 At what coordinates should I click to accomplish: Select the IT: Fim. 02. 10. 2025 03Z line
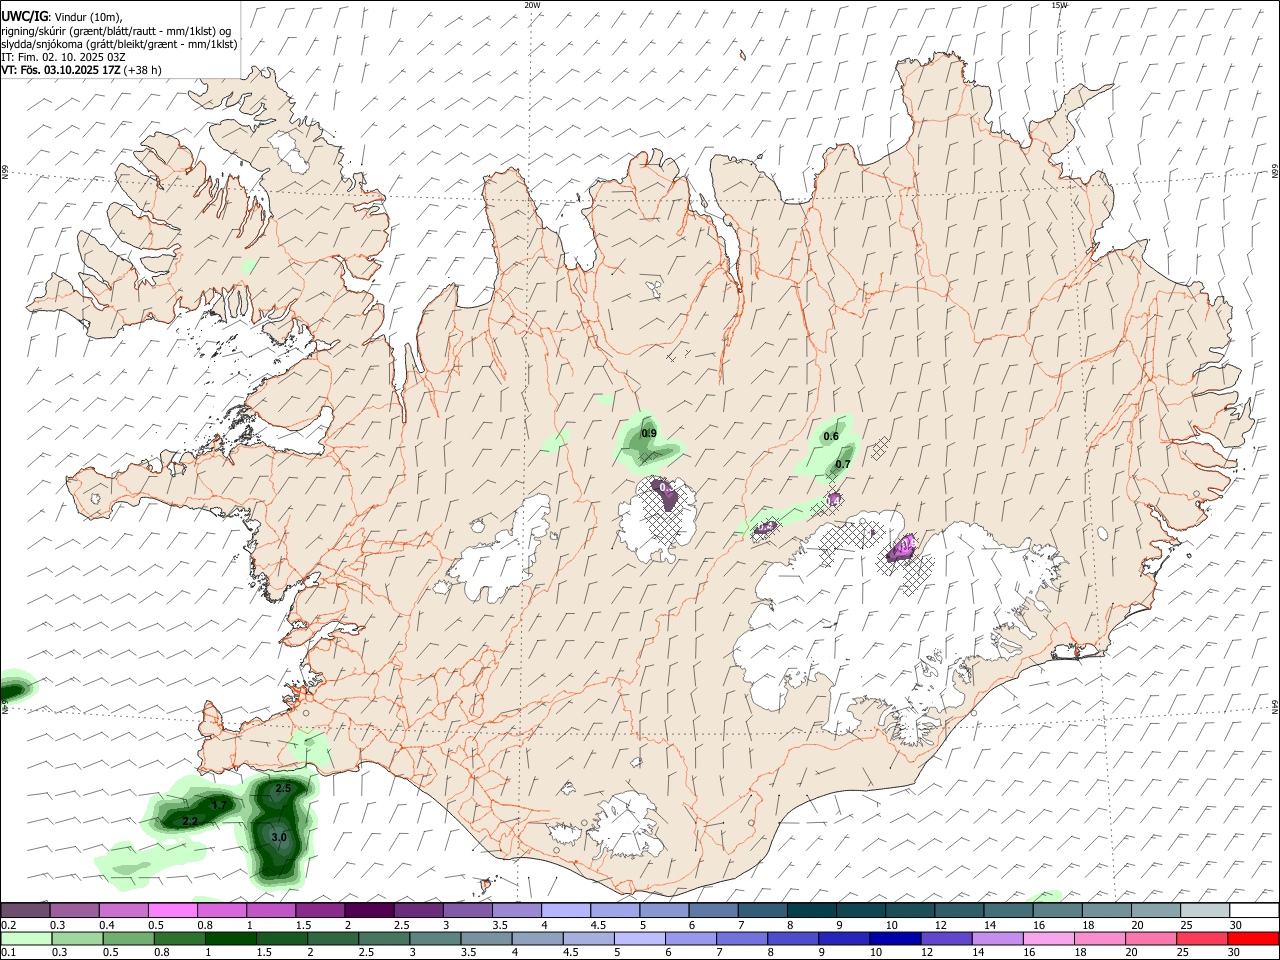tap(63, 57)
